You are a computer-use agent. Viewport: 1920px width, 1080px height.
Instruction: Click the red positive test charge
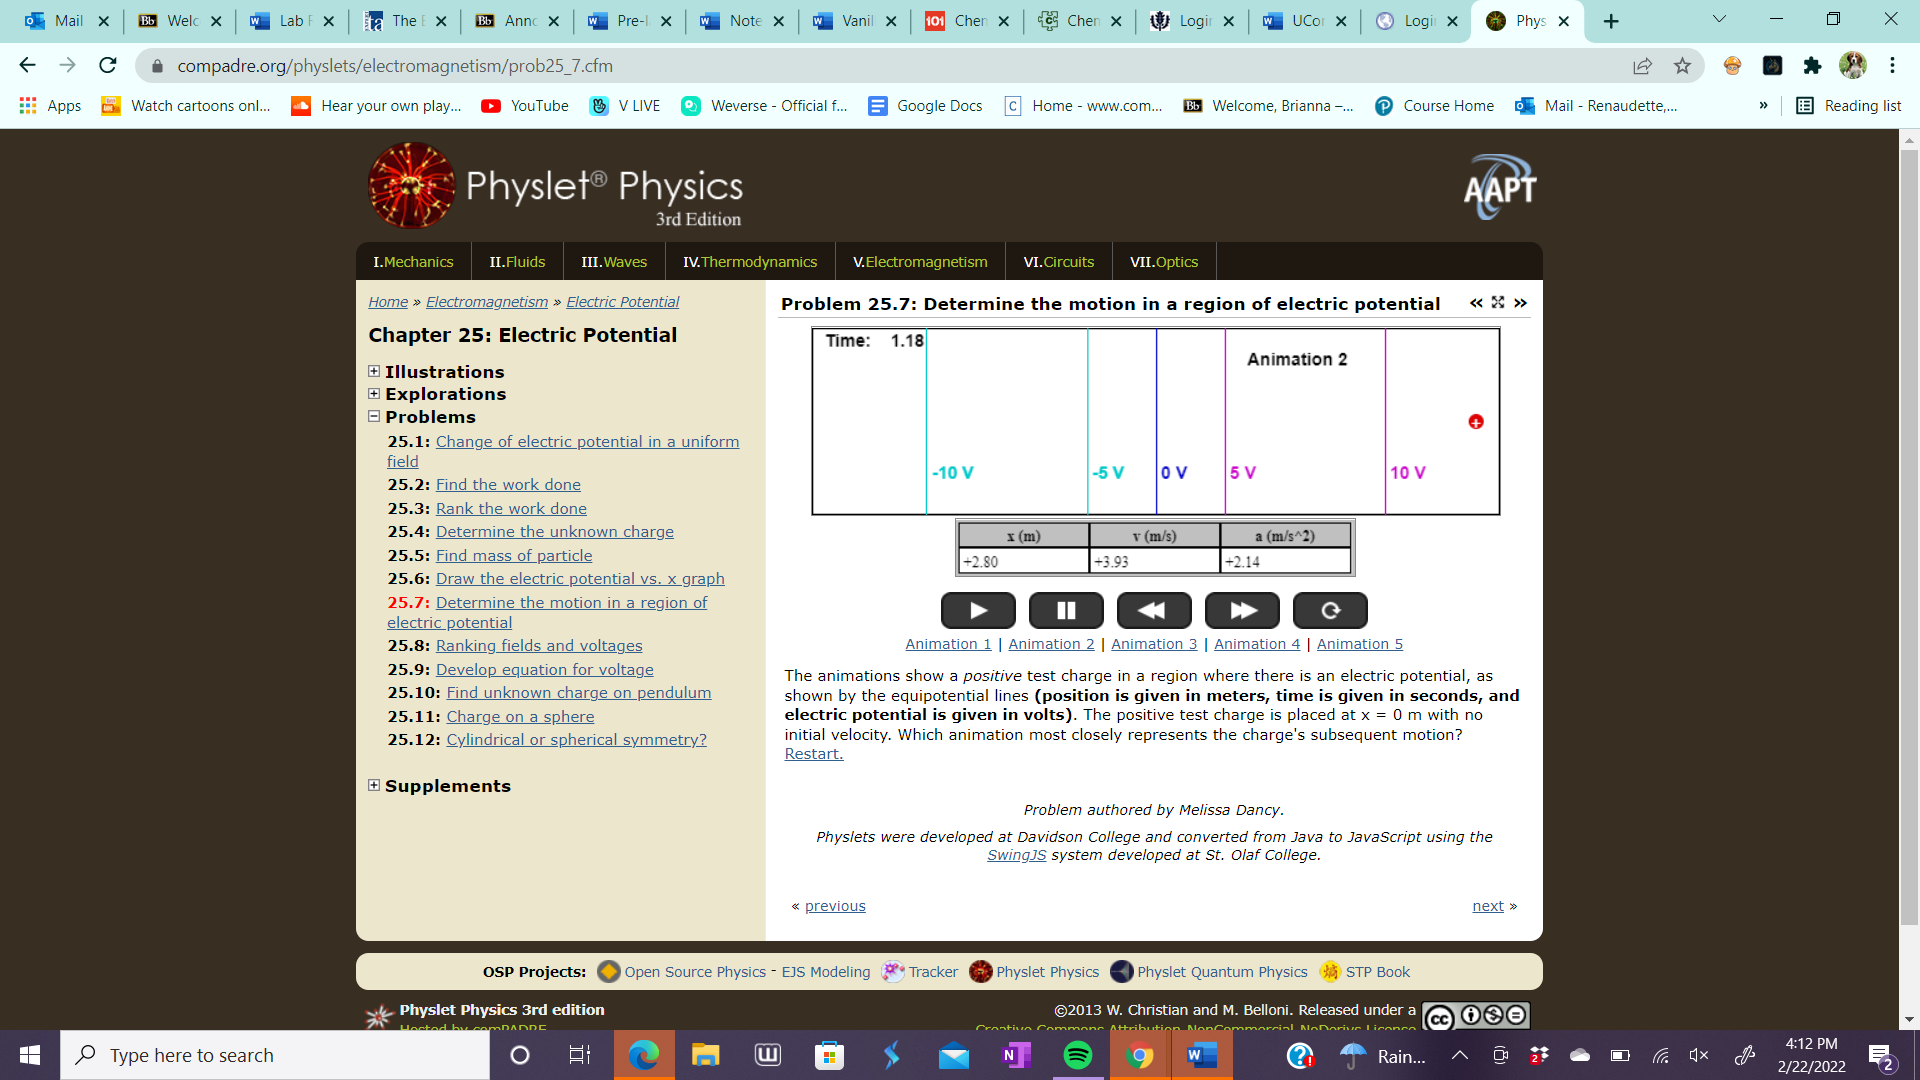(1476, 422)
